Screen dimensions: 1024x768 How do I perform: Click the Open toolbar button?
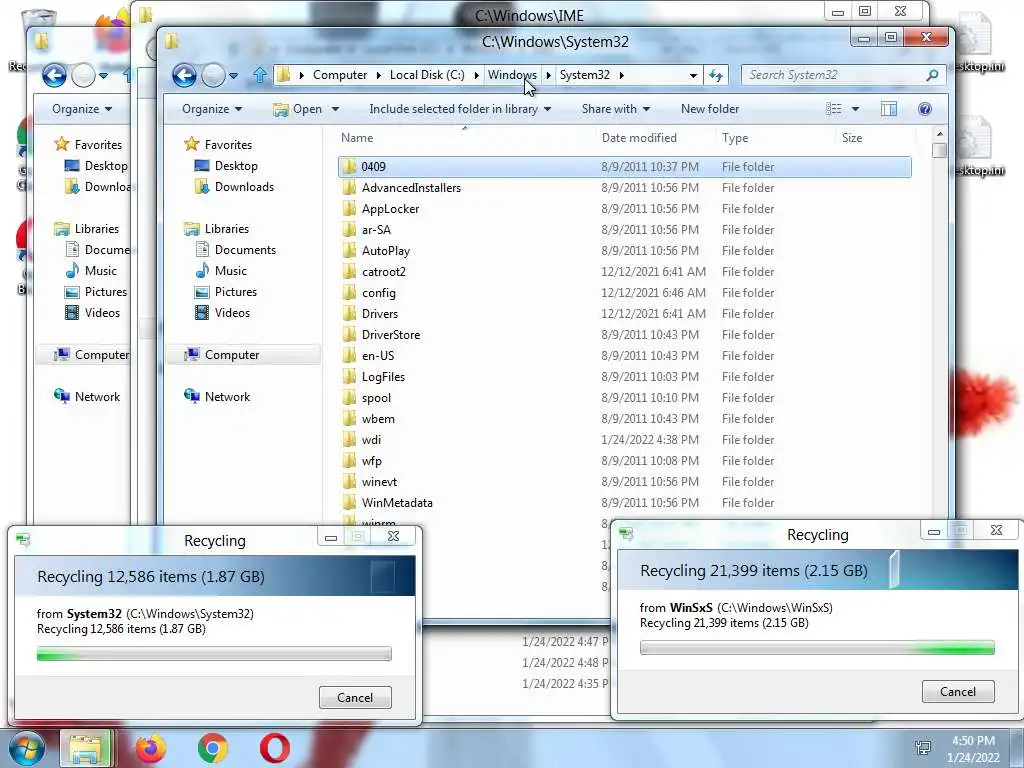(298, 109)
